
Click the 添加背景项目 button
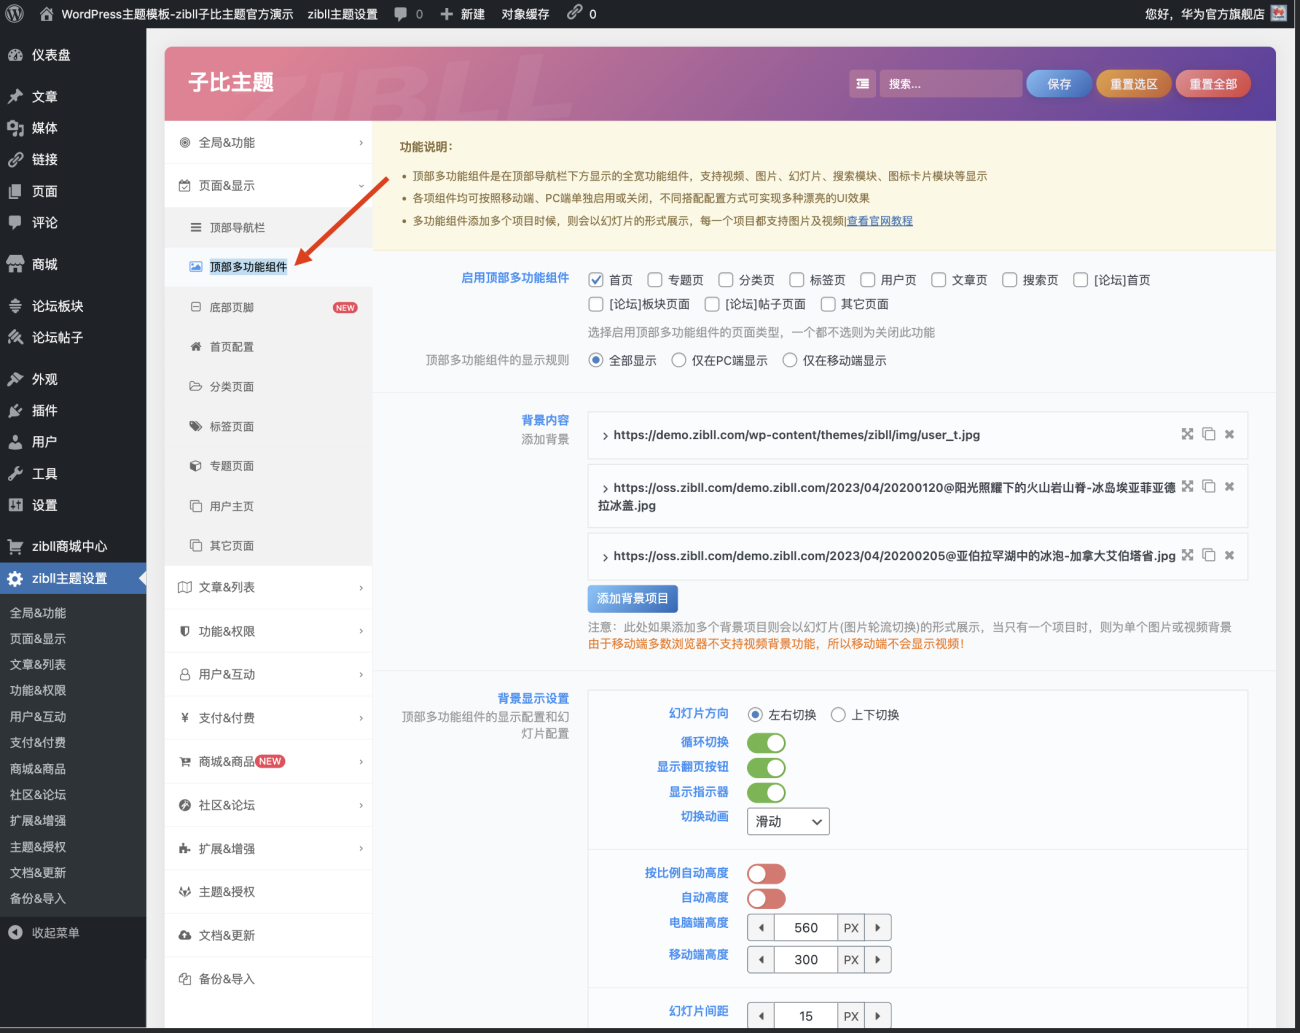point(632,599)
